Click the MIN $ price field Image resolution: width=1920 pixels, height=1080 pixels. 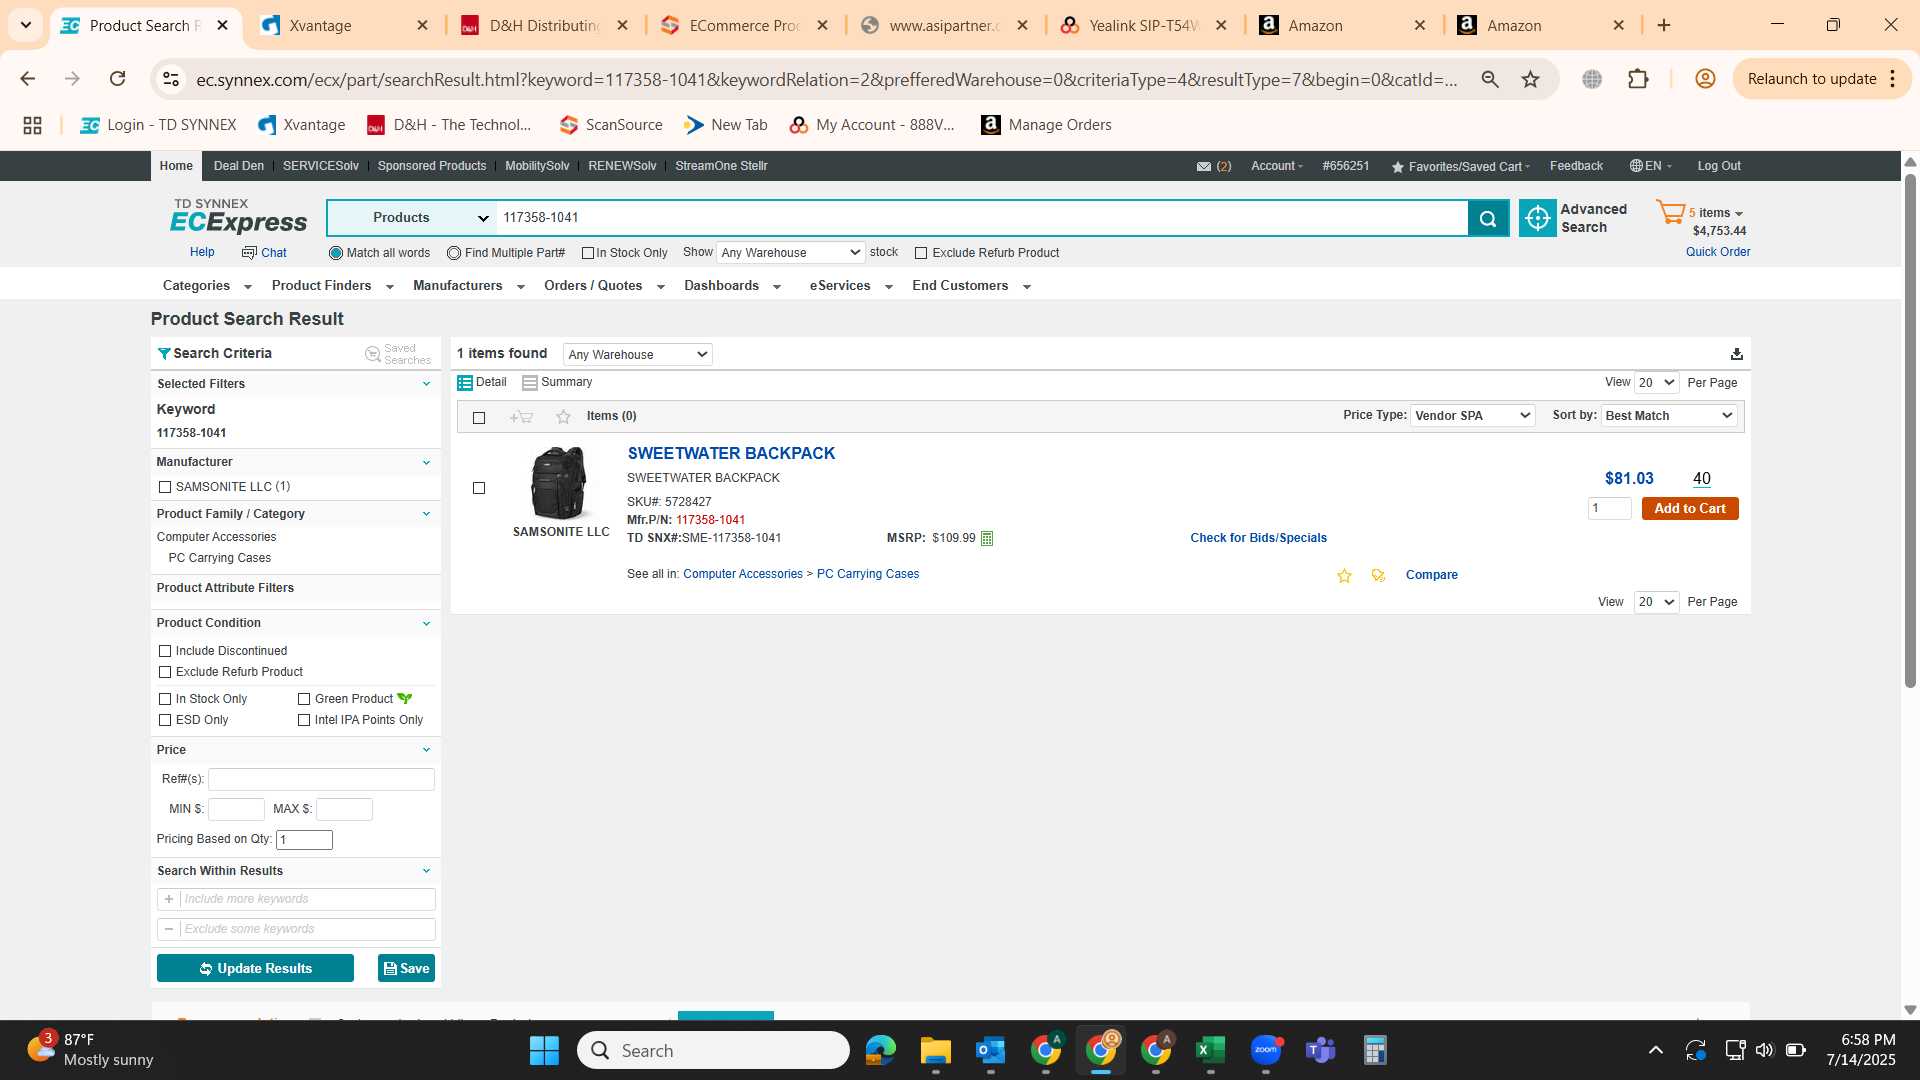236,810
